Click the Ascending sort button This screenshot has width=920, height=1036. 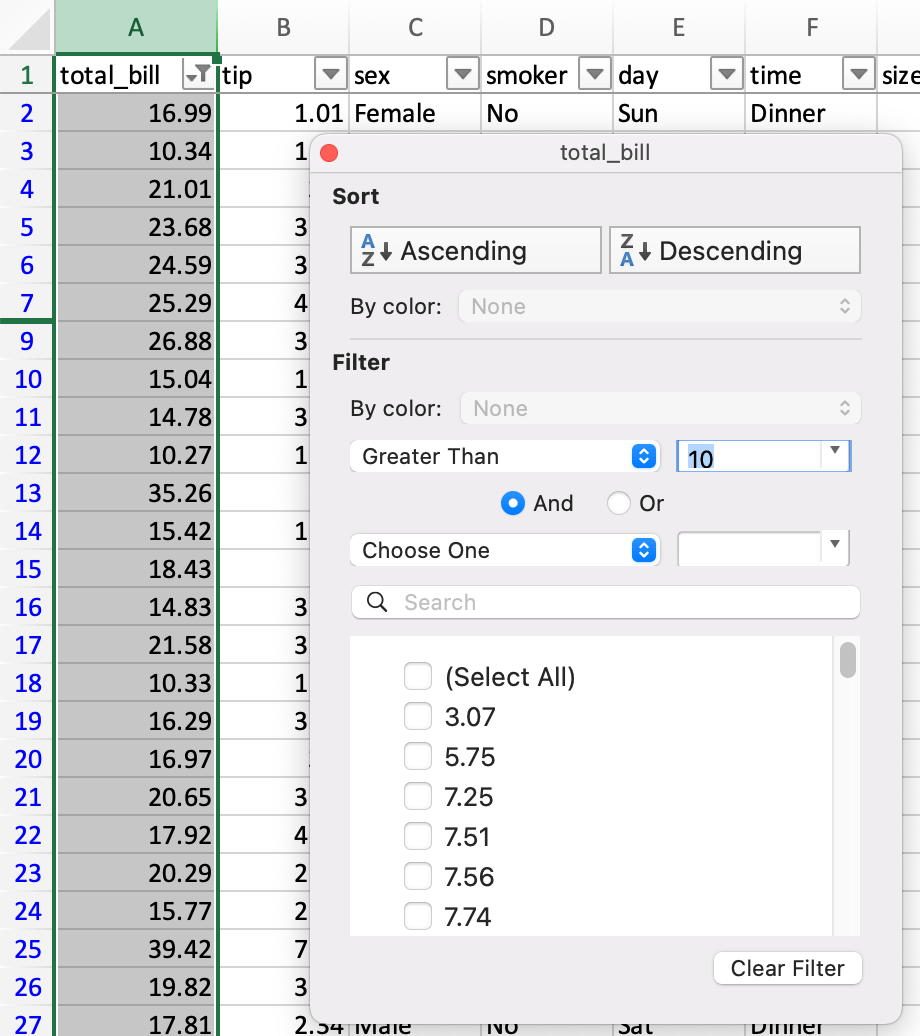(x=475, y=250)
